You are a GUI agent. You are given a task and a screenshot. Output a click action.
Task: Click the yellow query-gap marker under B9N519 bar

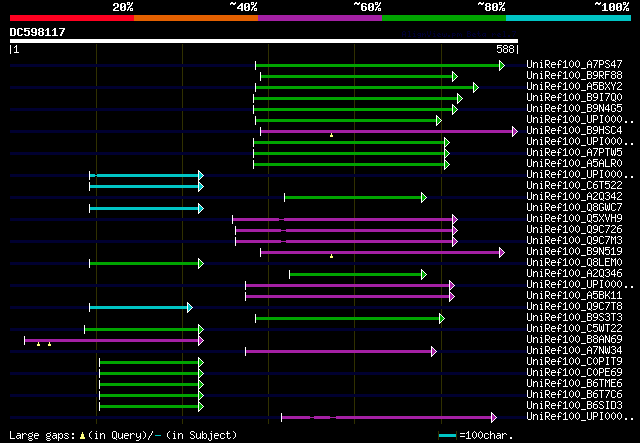[331, 256]
